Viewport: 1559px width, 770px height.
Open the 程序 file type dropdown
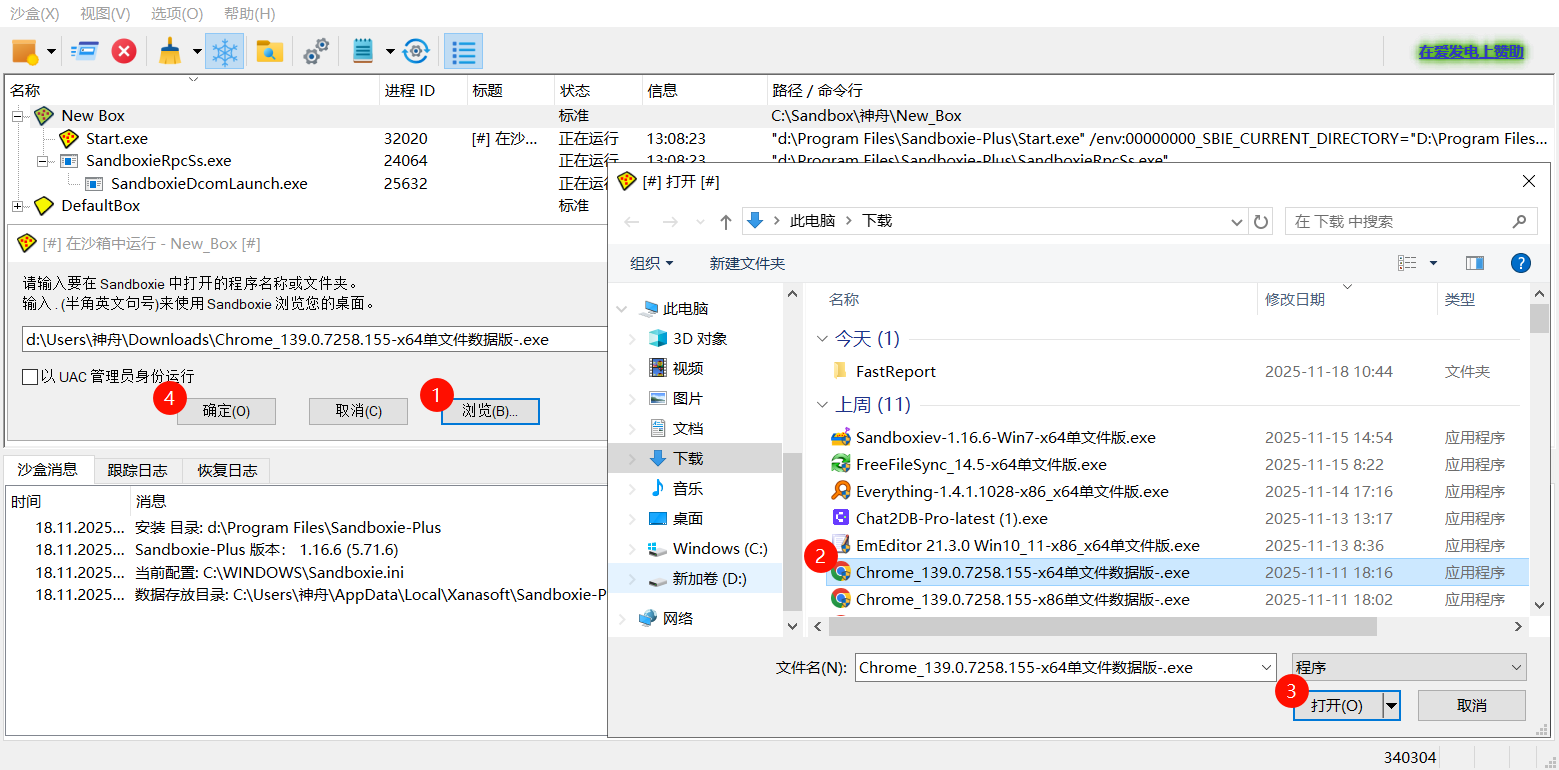coord(1409,667)
